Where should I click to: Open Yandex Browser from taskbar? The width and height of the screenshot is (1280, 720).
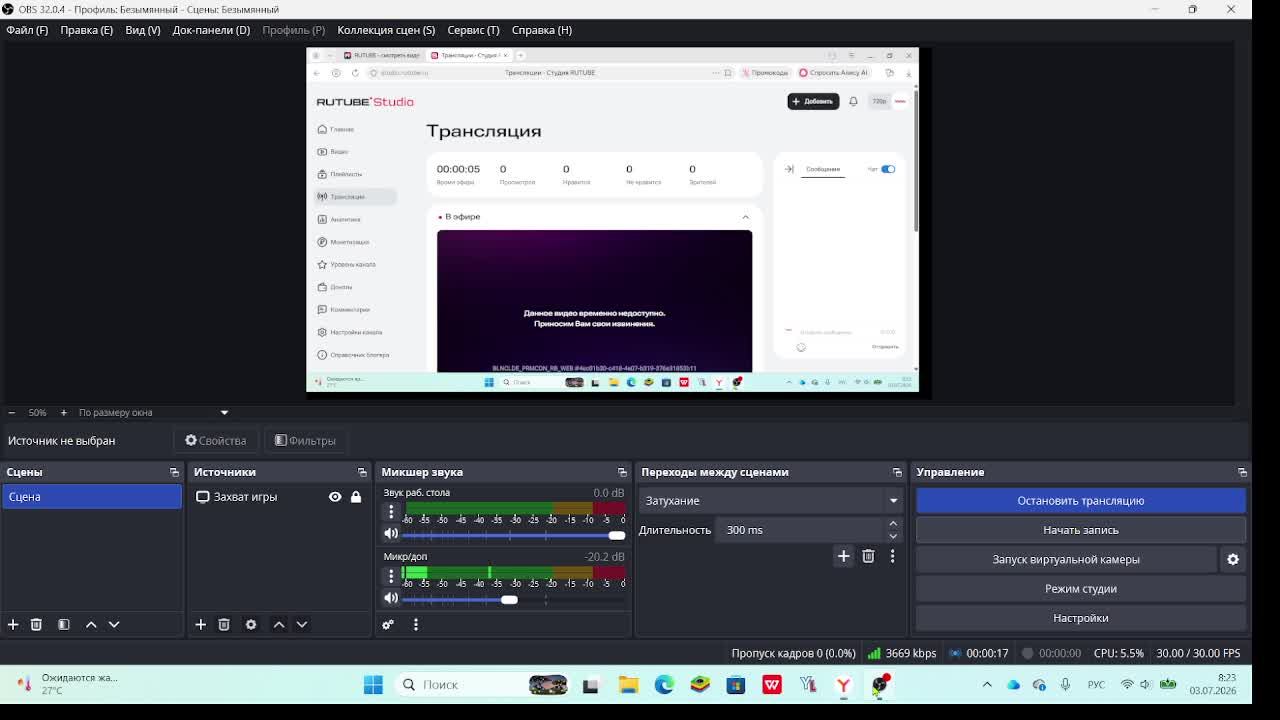point(844,685)
